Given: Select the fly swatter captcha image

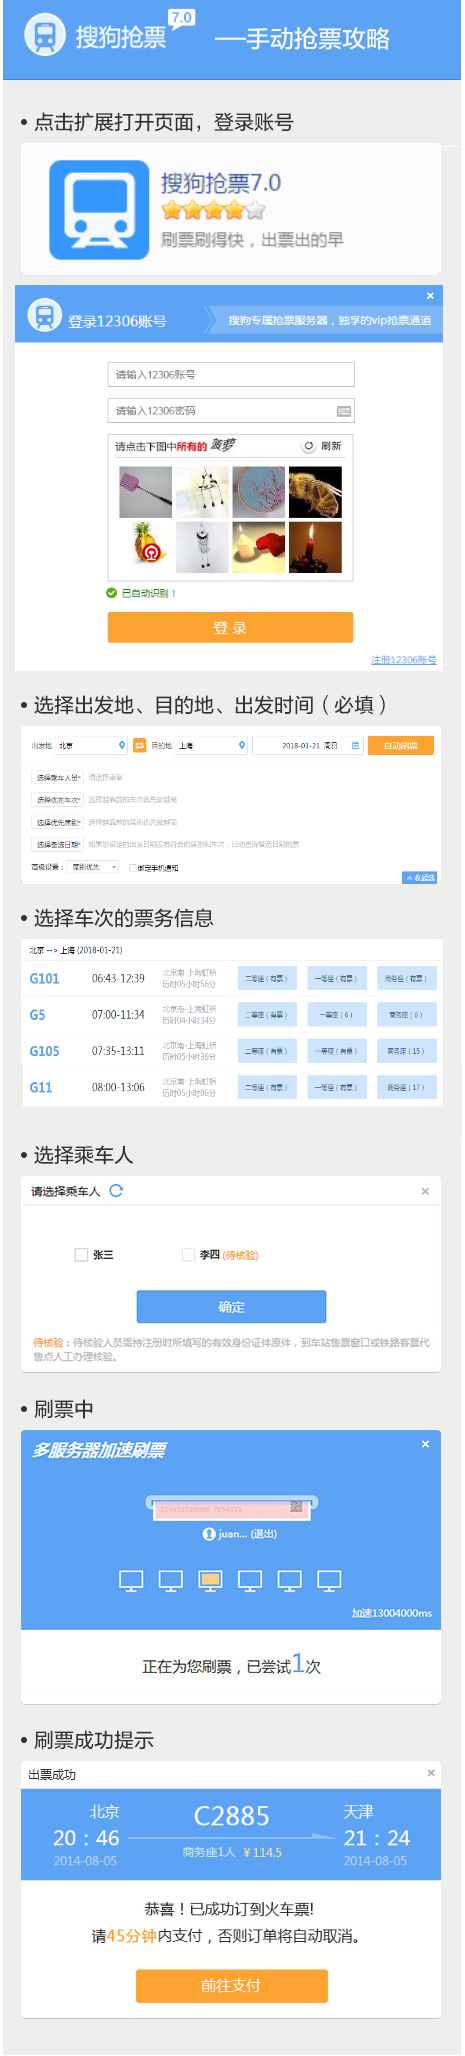Looking at the screenshot, I should [x=145, y=492].
